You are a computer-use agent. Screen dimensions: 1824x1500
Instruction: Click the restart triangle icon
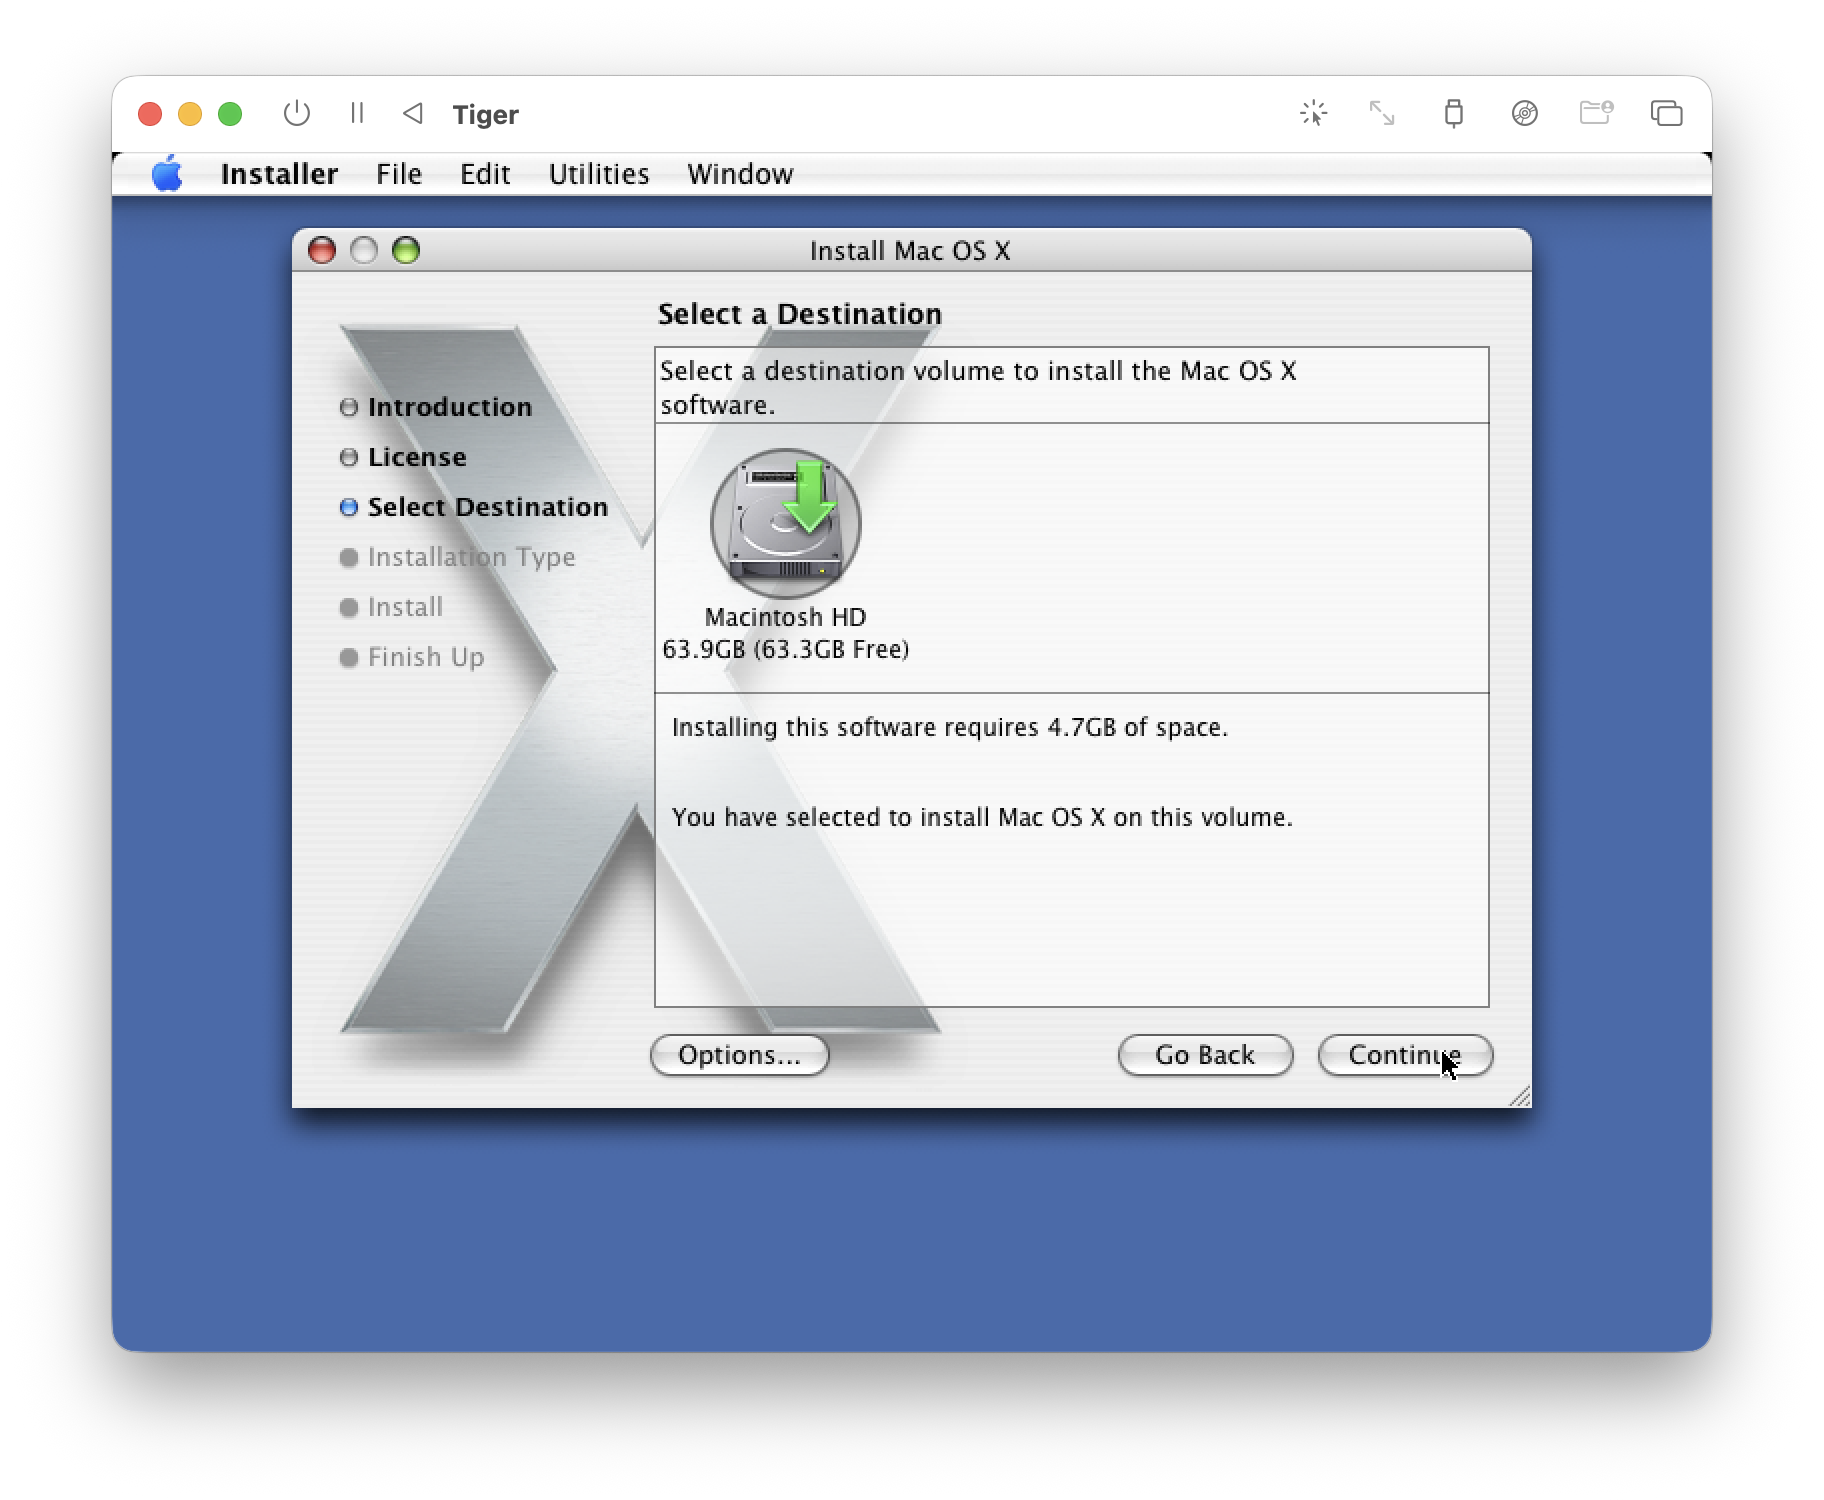click(x=412, y=113)
